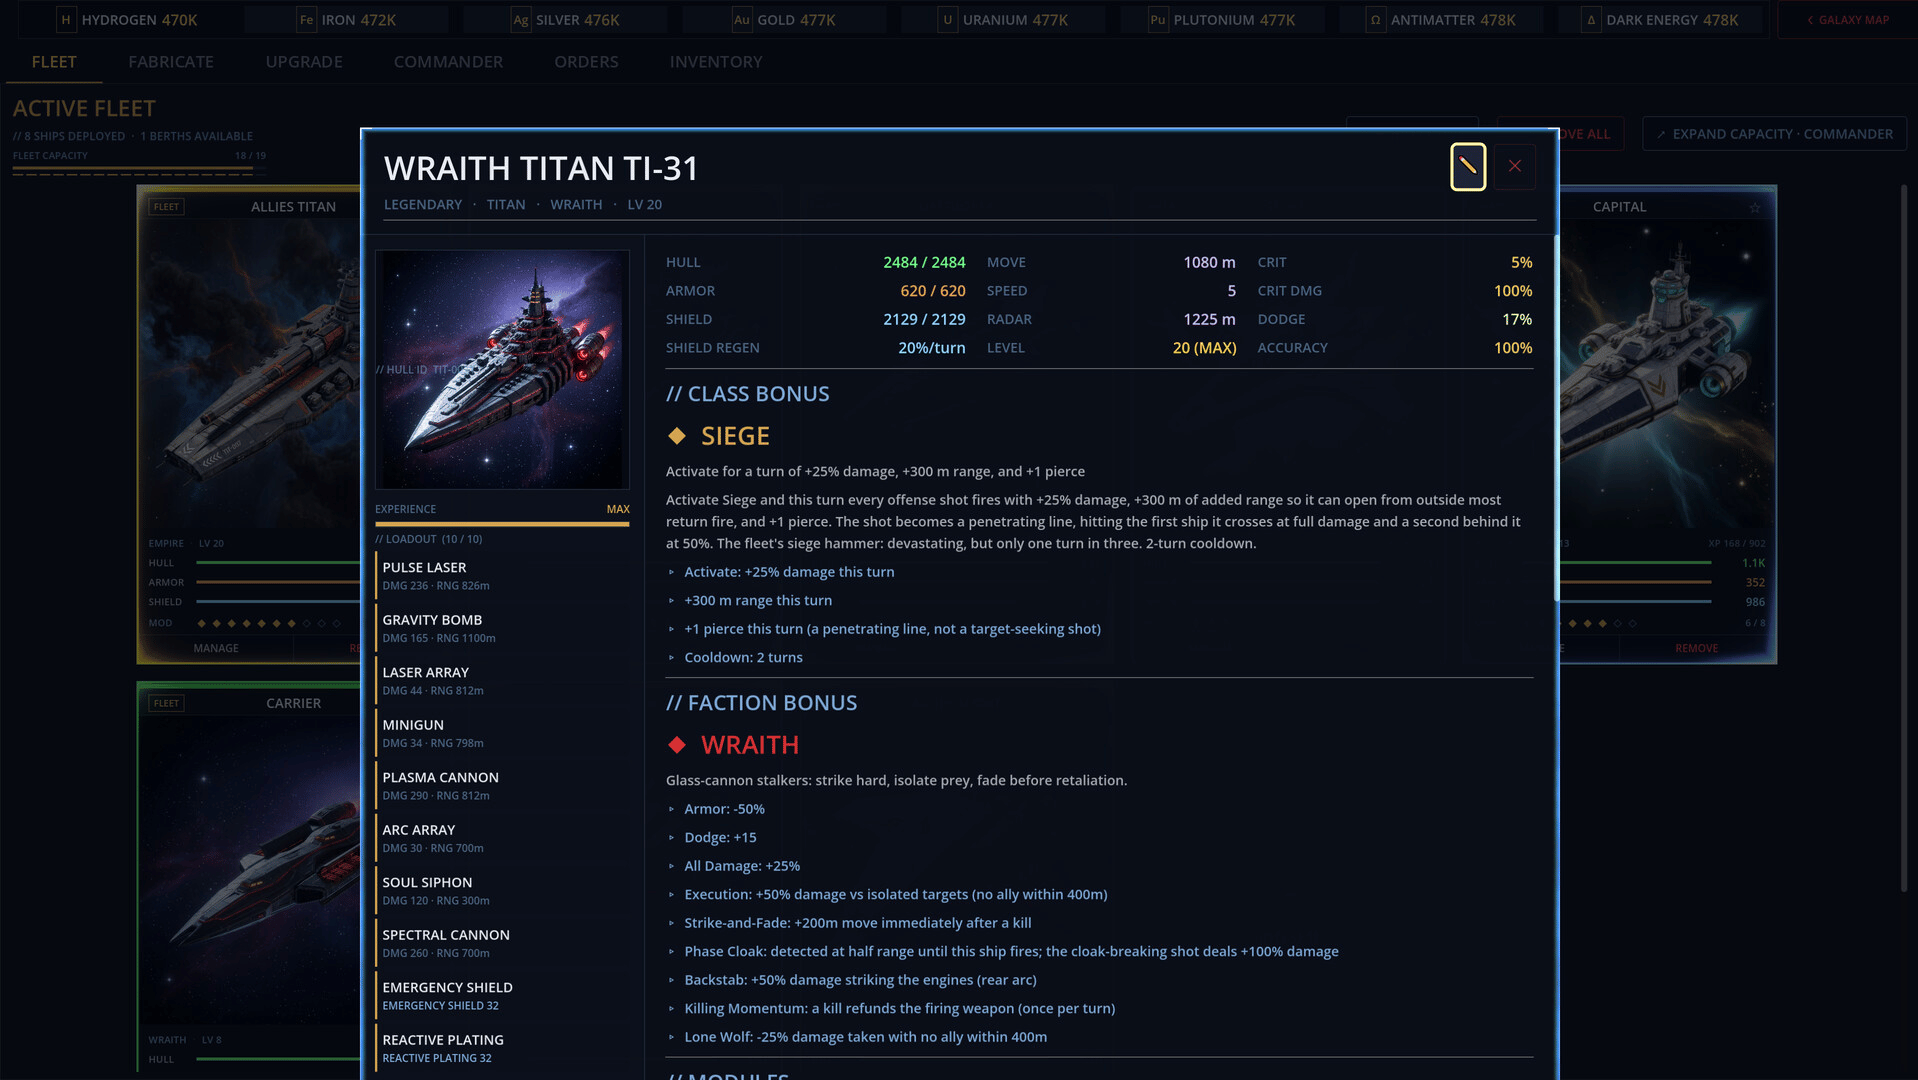
Task: Click the FLEET badge on the Carrier card
Action: (166, 703)
